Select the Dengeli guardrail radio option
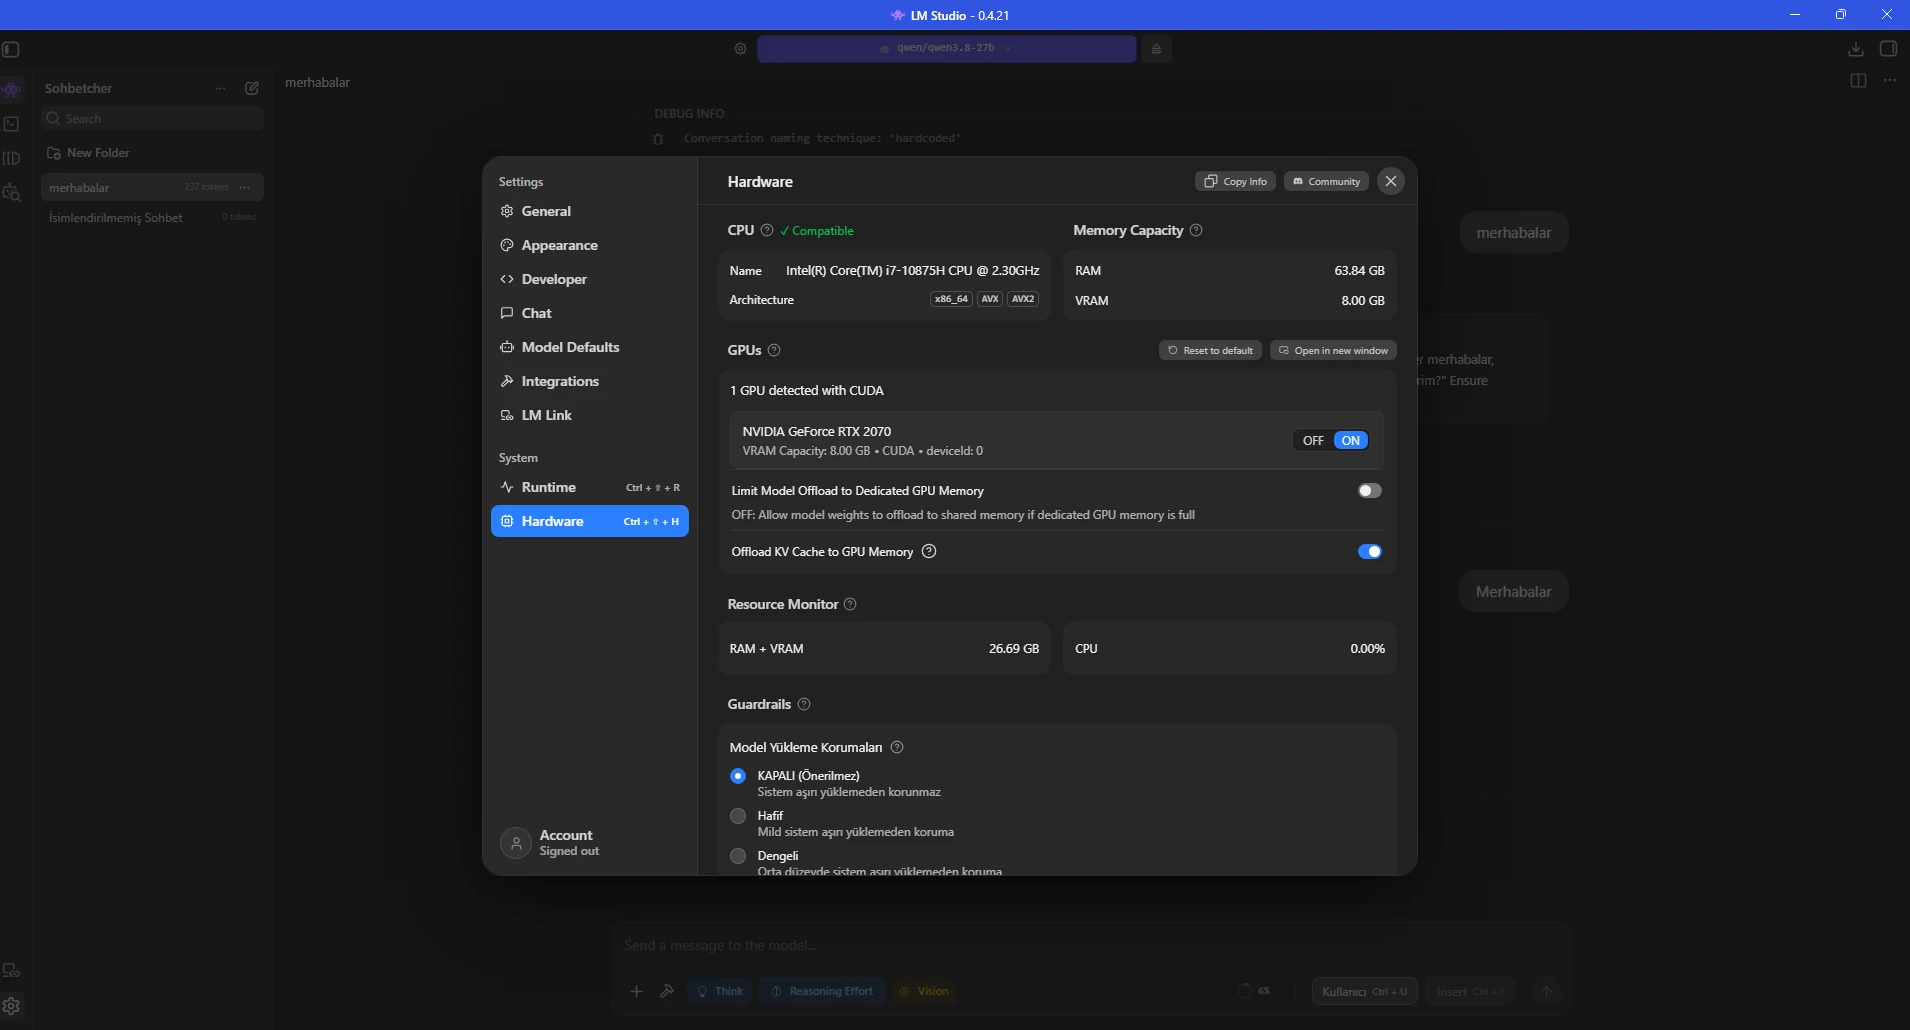This screenshot has height=1030, width=1910. (738, 856)
